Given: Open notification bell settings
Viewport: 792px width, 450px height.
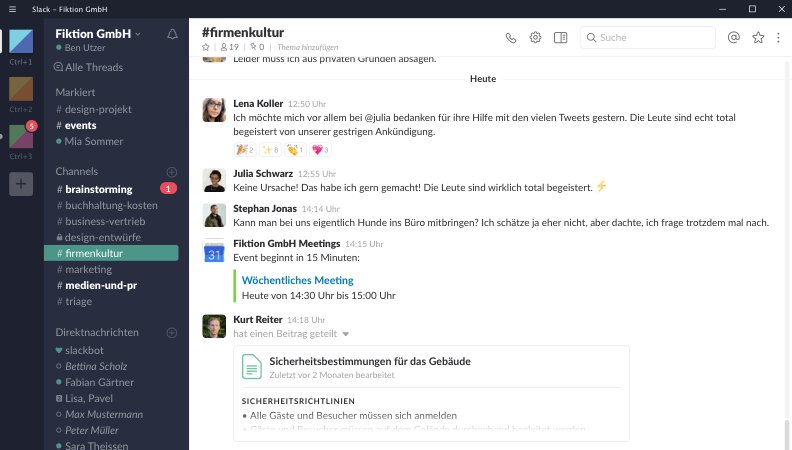Looking at the screenshot, I should pyautogui.click(x=172, y=34).
